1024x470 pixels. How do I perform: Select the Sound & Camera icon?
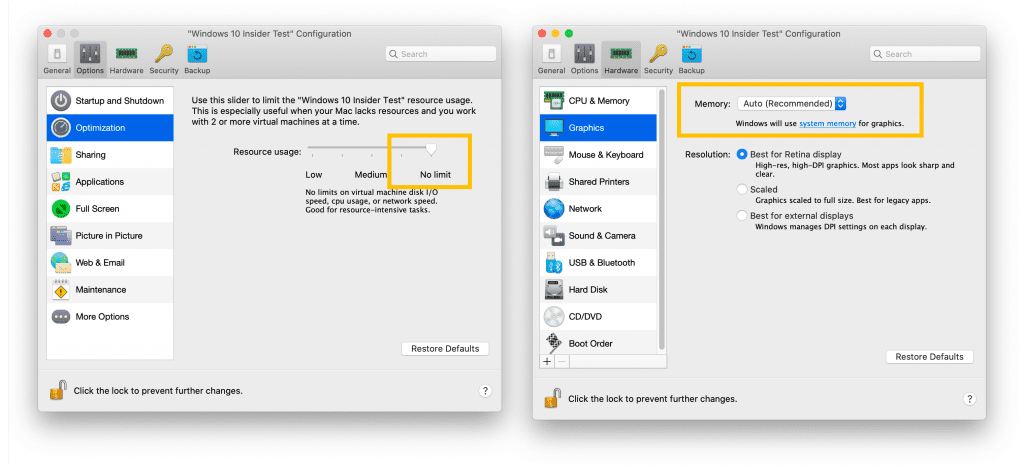click(554, 236)
